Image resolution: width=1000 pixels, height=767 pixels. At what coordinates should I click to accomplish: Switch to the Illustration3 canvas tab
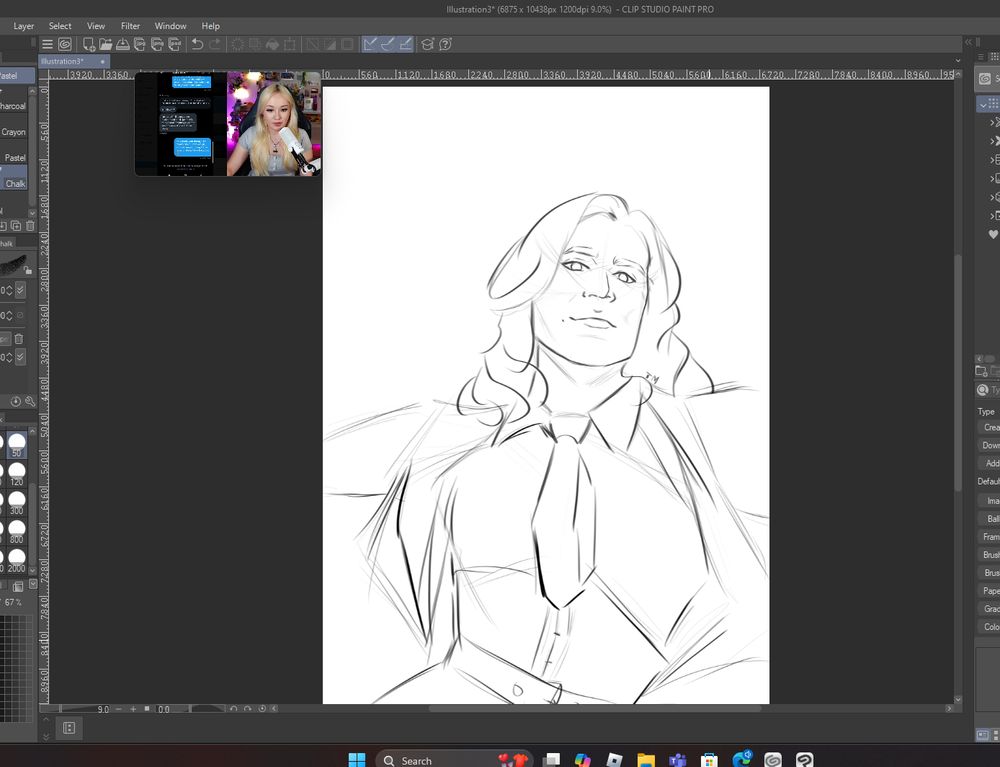pos(62,61)
